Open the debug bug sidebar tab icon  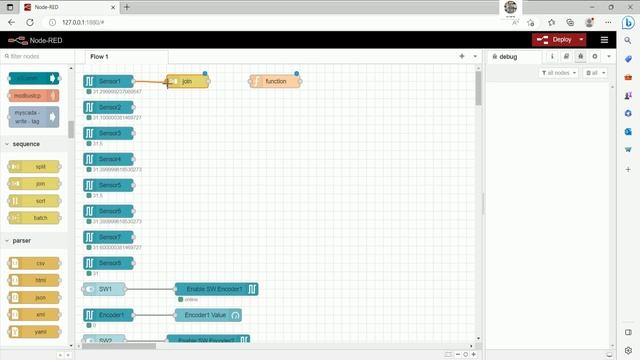(580, 56)
